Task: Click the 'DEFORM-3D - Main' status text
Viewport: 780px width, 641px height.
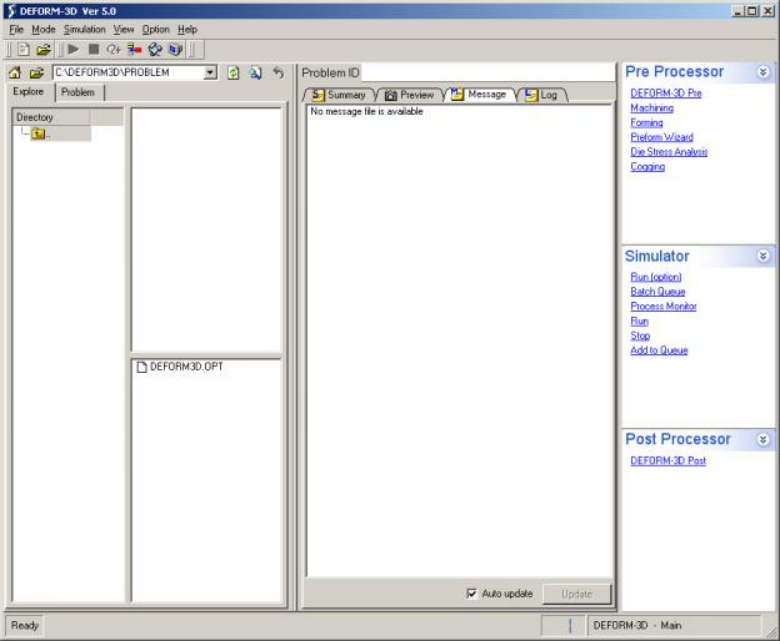Action: tap(637, 625)
